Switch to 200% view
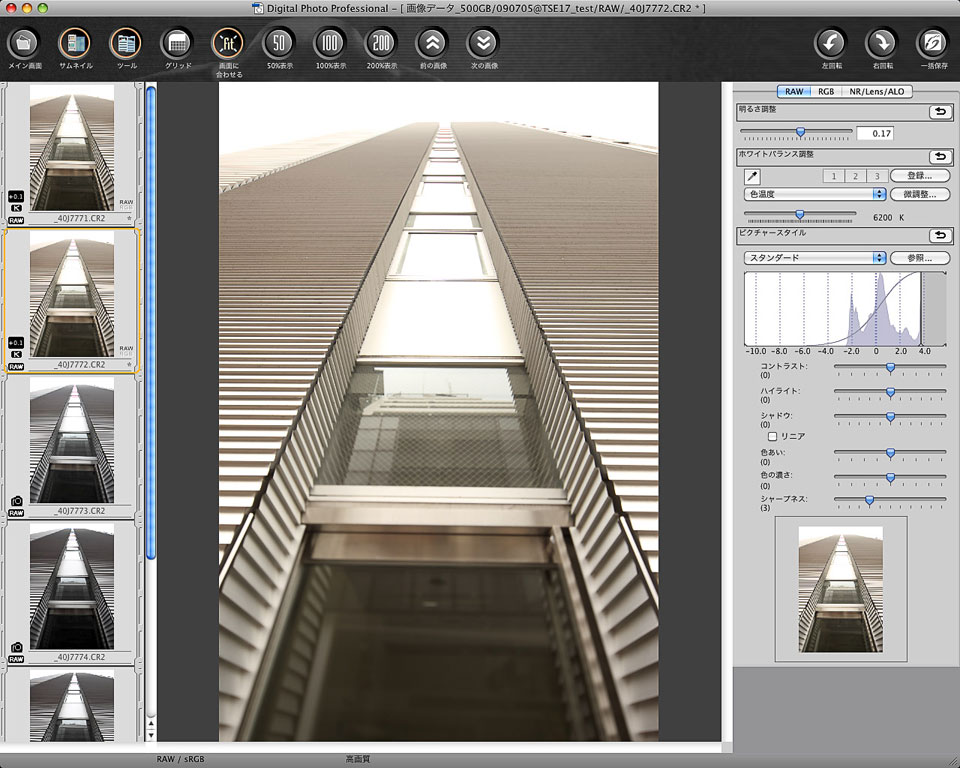 point(381,44)
